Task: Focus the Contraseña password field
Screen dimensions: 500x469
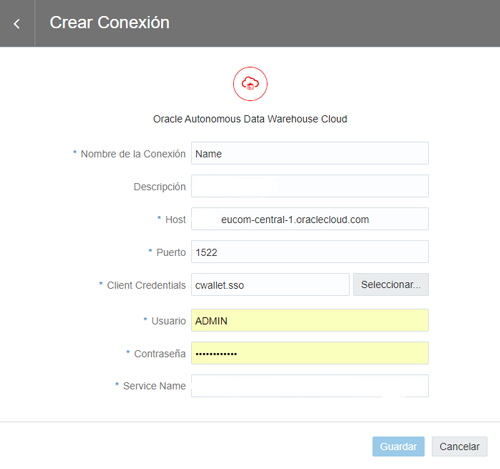Action: (310, 353)
